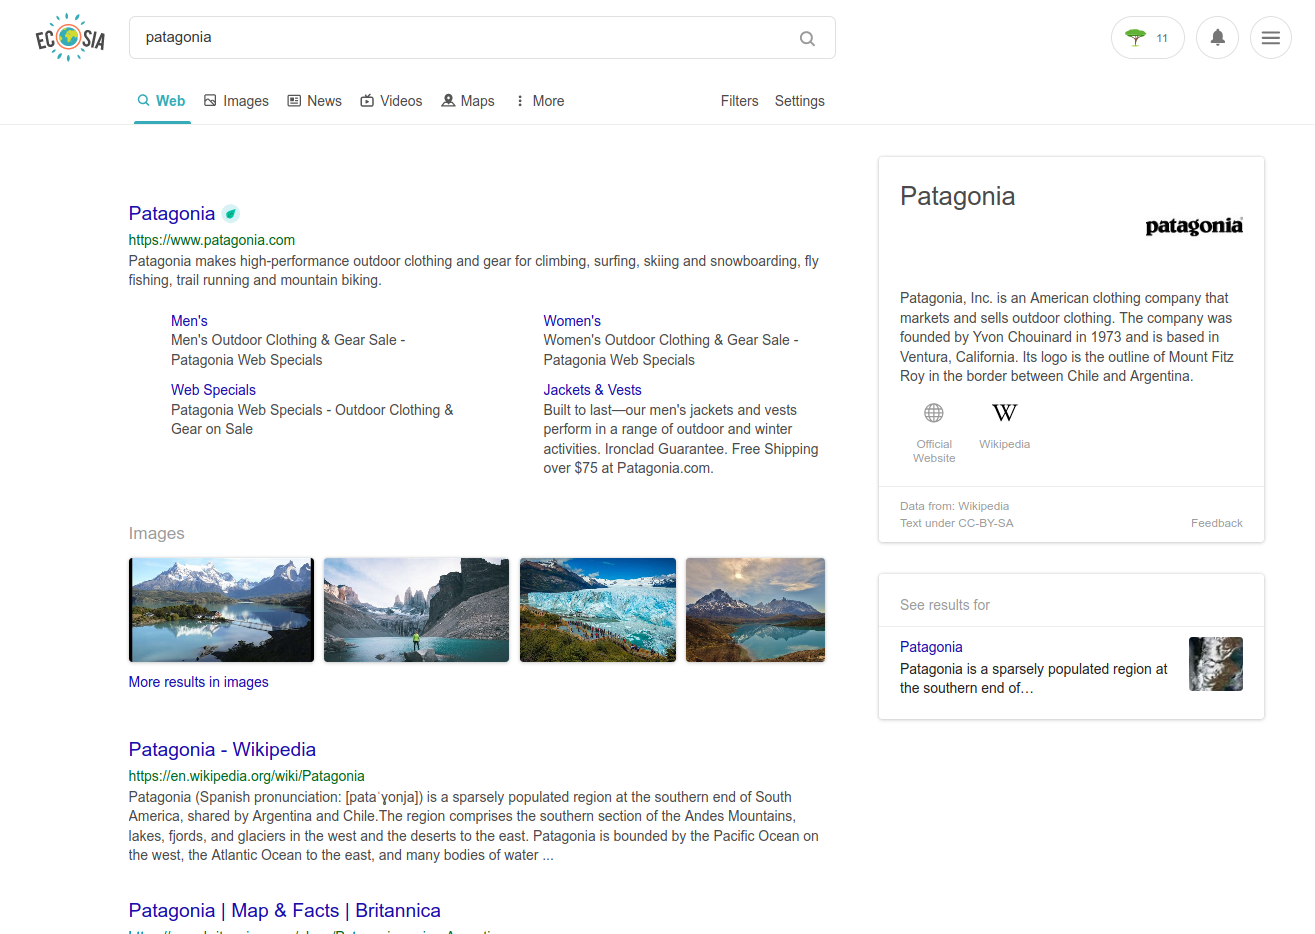The image size is (1315, 934).
Task: Switch to the Maps tab
Action: click(x=468, y=101)
